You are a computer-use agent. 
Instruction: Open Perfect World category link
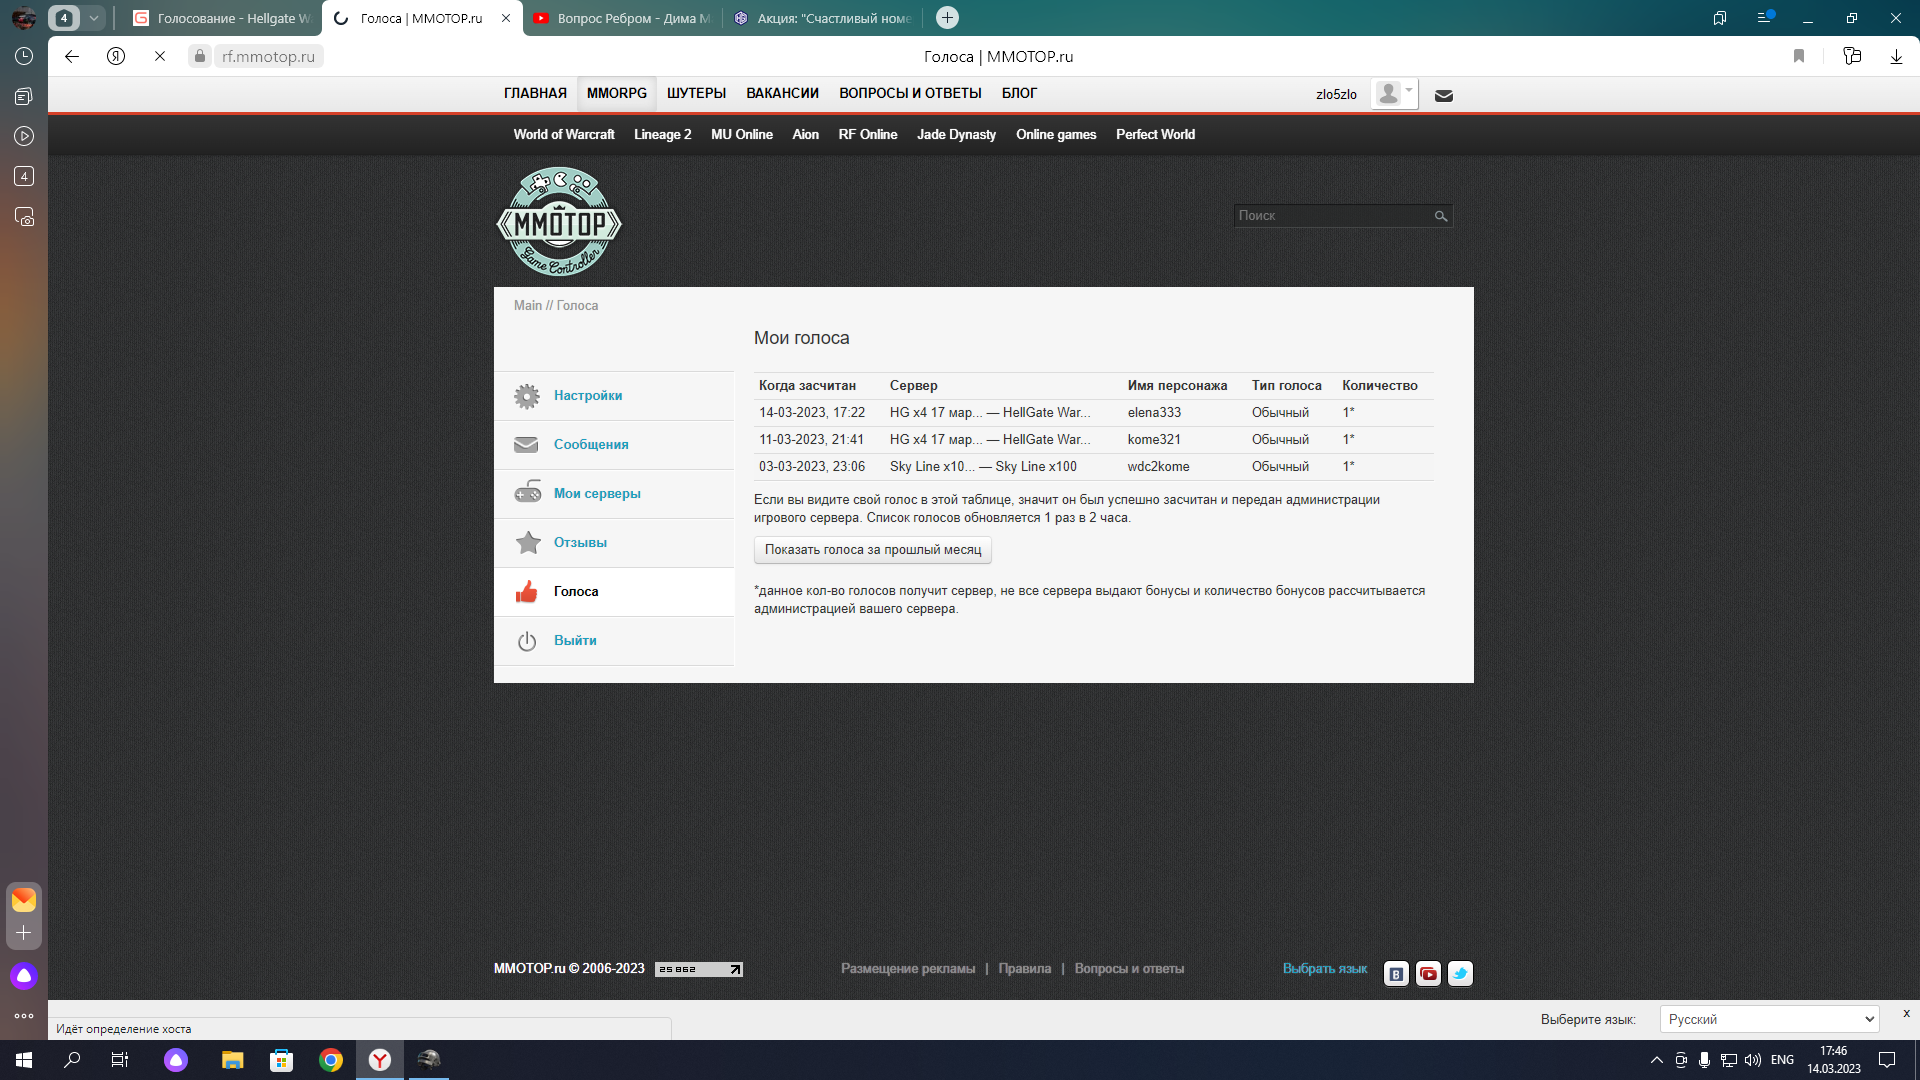pos(1155,134)
